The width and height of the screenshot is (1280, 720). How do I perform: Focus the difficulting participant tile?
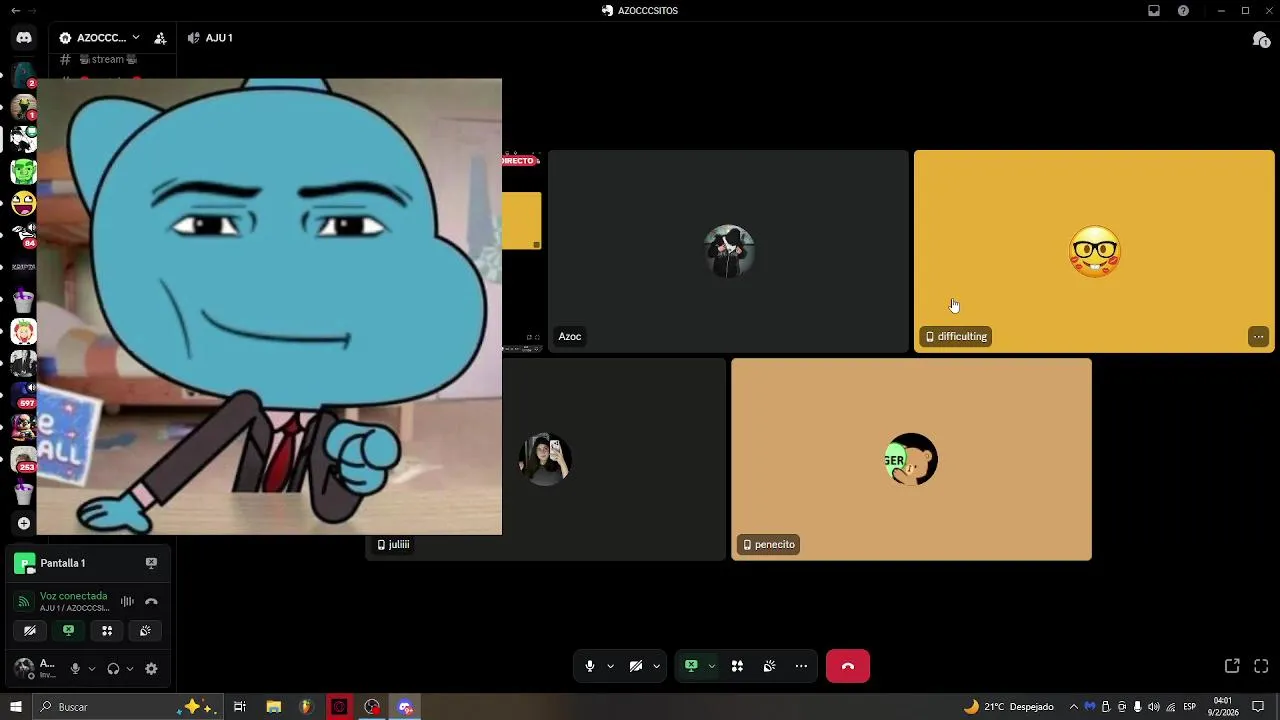coord(1094,251)
